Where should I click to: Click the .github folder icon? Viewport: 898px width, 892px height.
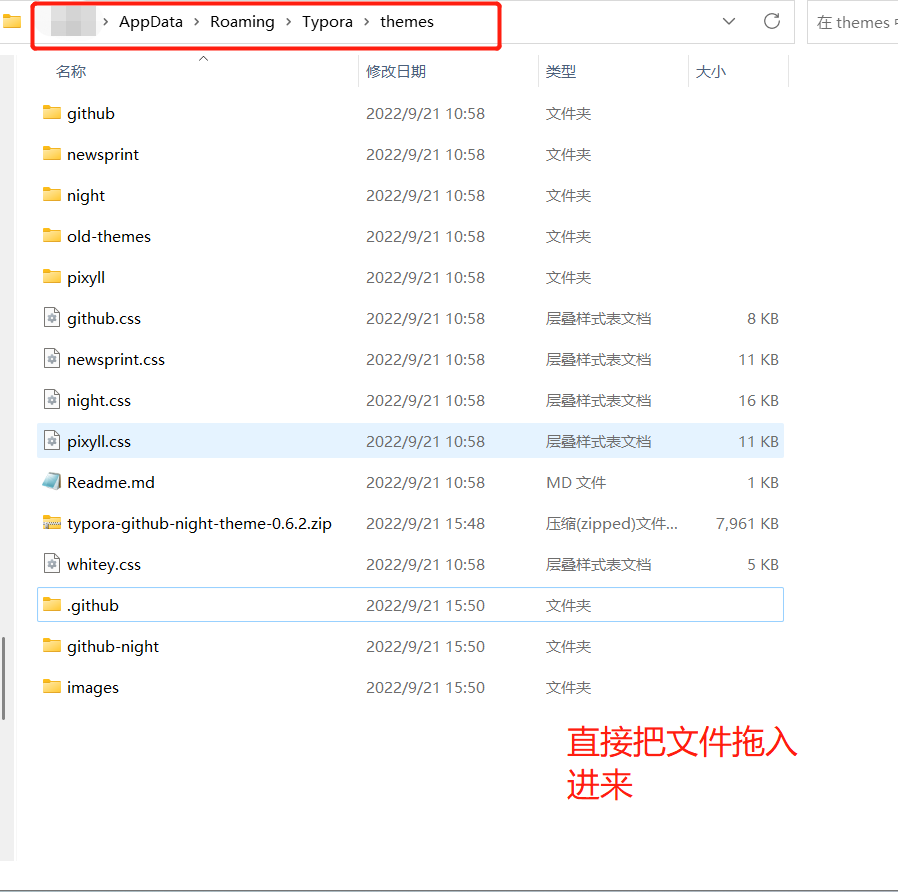click(x=52, y=605)
